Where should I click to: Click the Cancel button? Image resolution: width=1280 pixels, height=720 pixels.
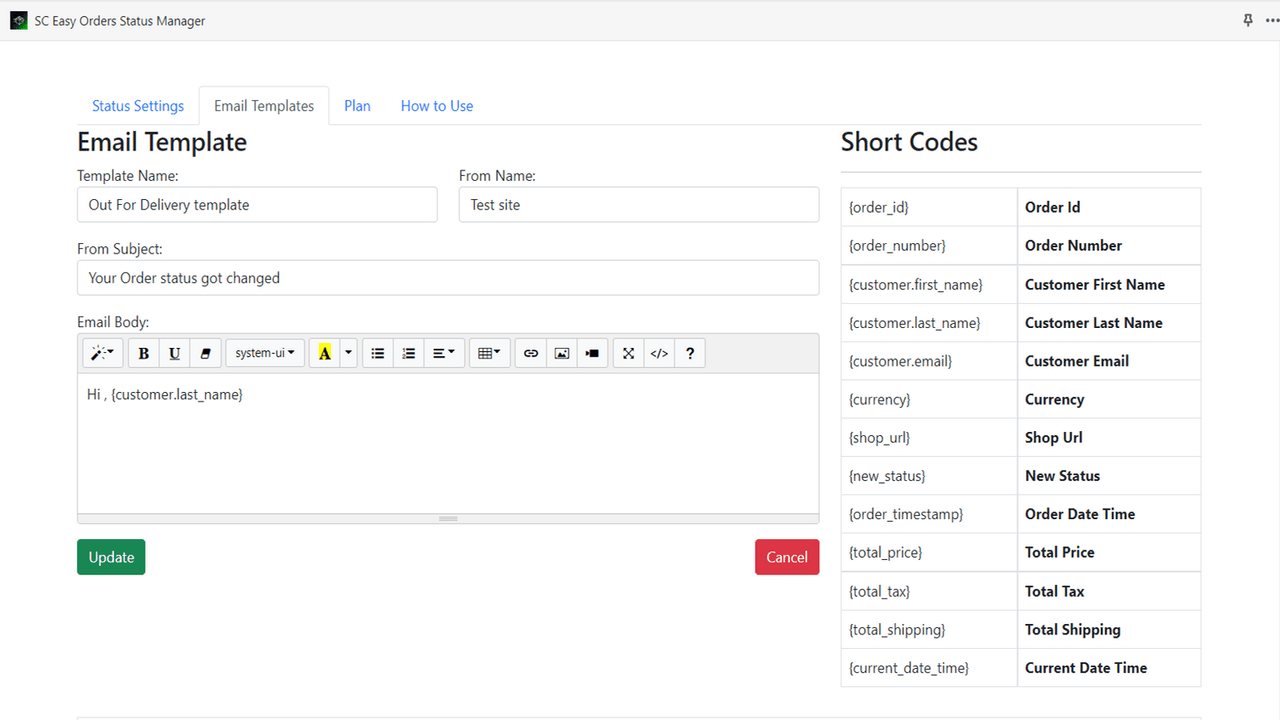point(787,557)
